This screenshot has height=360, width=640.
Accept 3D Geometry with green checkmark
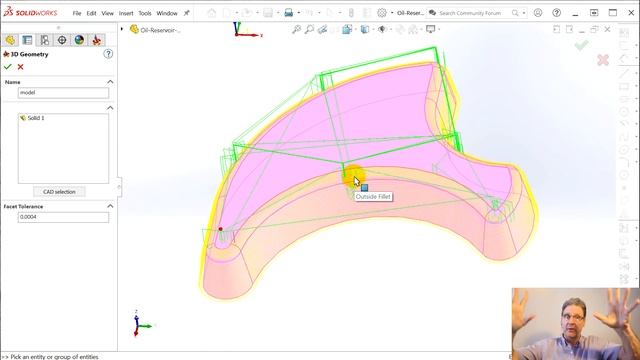[x=8, y=67]
